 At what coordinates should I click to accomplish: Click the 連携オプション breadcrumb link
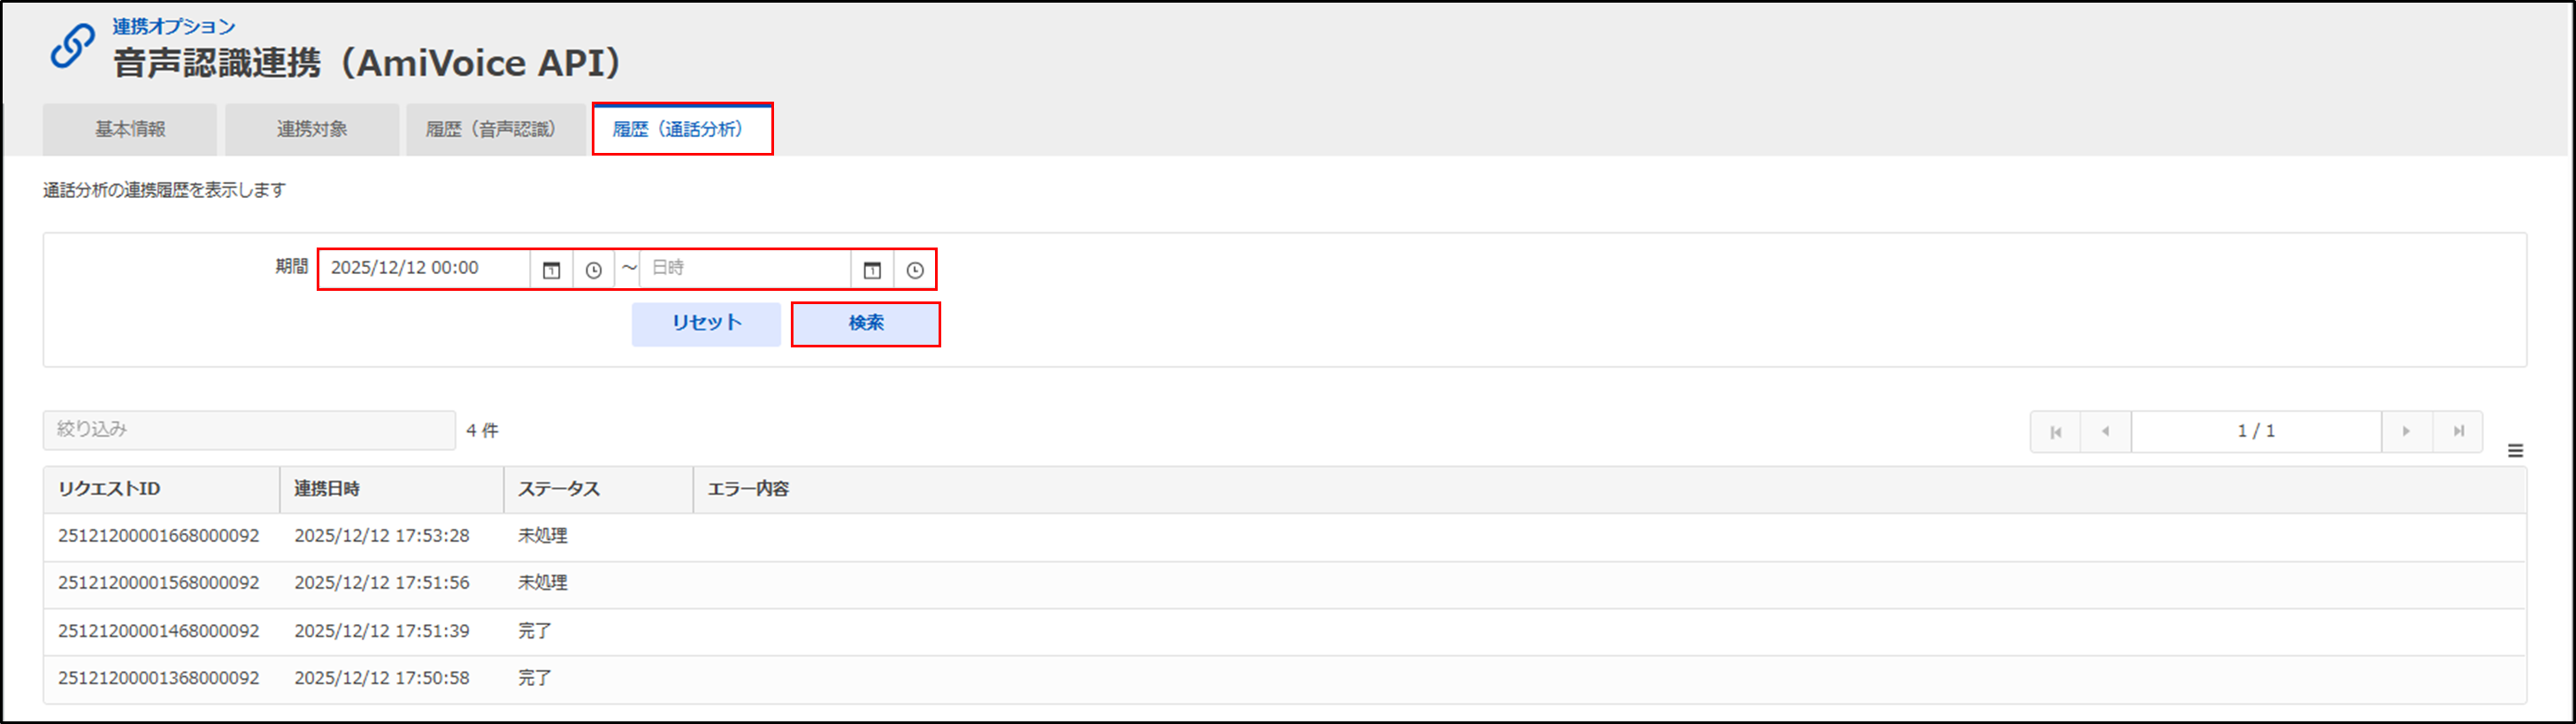(173, 26)
